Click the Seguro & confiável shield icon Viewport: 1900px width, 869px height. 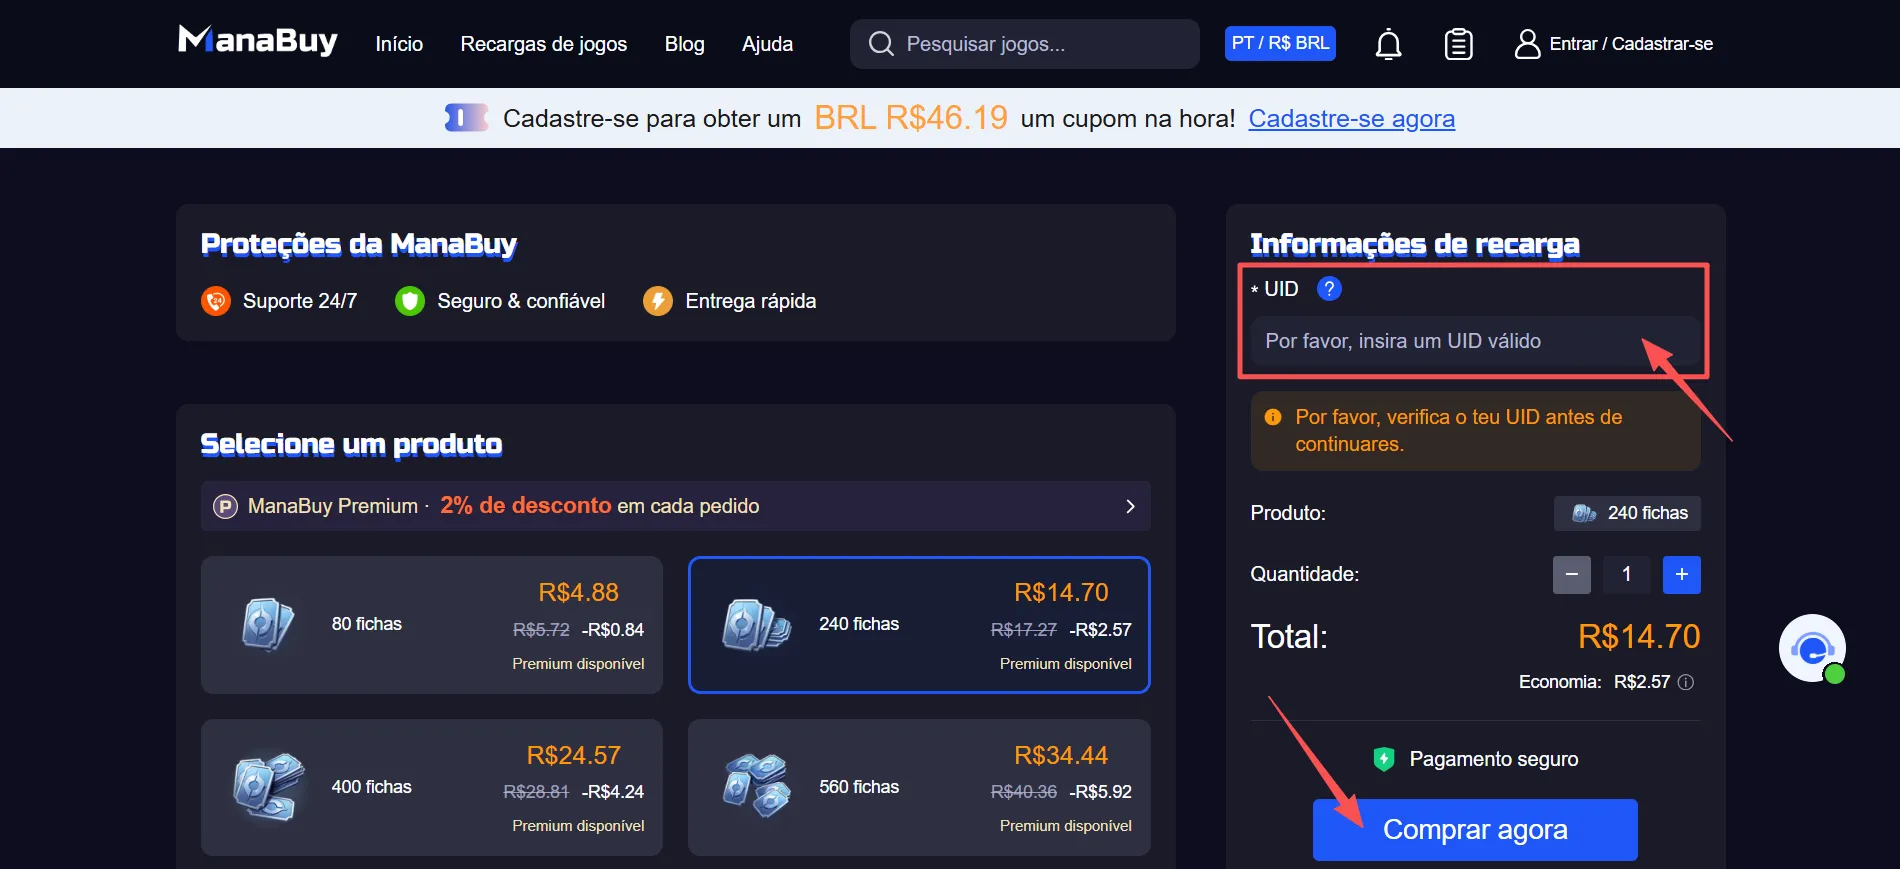pos(410,301)
